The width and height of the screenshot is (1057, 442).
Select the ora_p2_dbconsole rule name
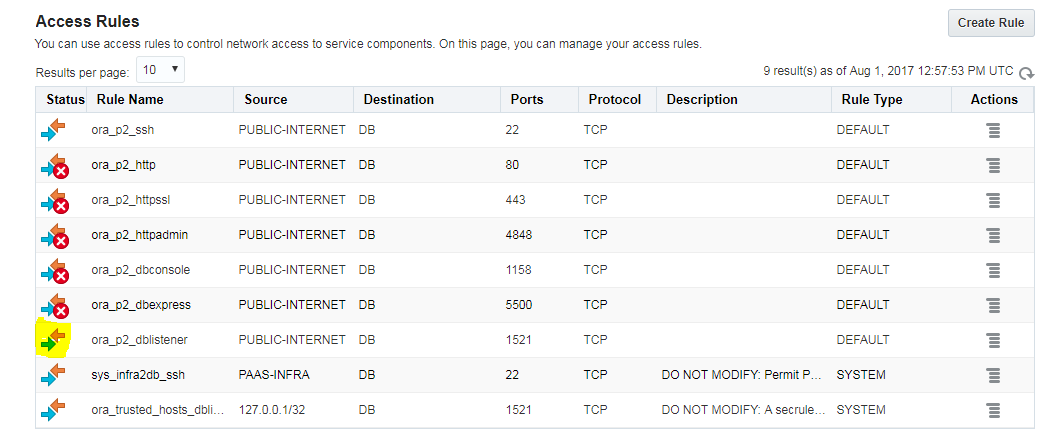coord(140,270)
